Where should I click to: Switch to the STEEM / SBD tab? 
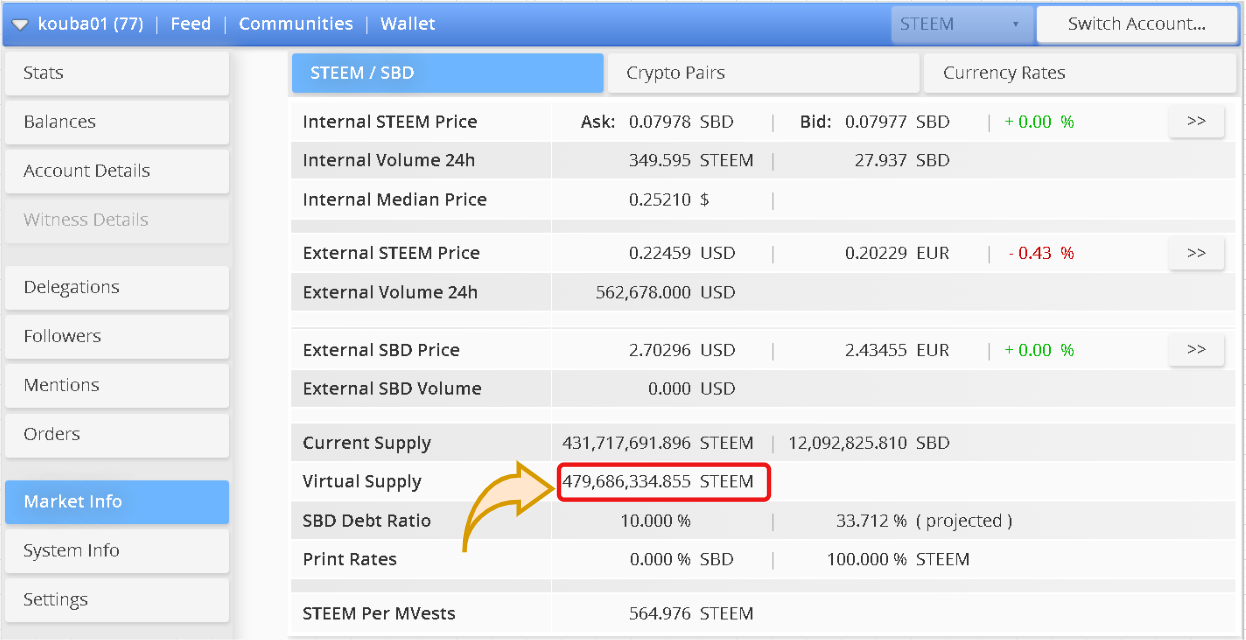coord(448,73)
